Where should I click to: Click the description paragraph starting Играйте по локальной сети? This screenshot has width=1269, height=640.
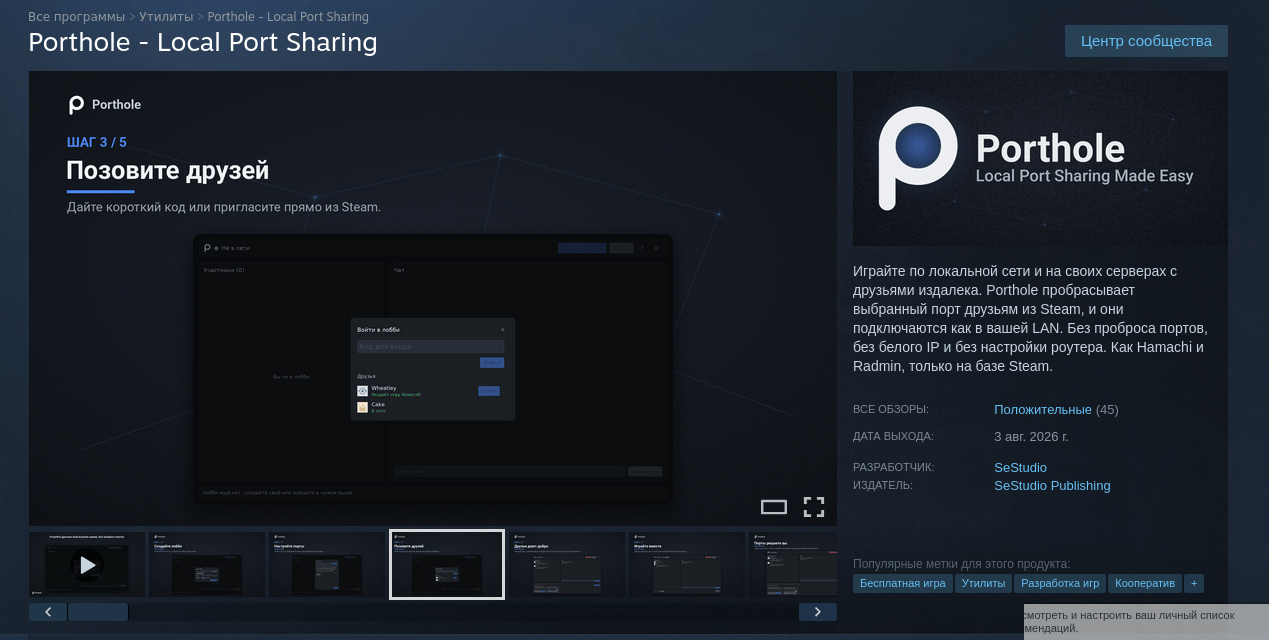pyautogui.click(x=1030, y=319)
